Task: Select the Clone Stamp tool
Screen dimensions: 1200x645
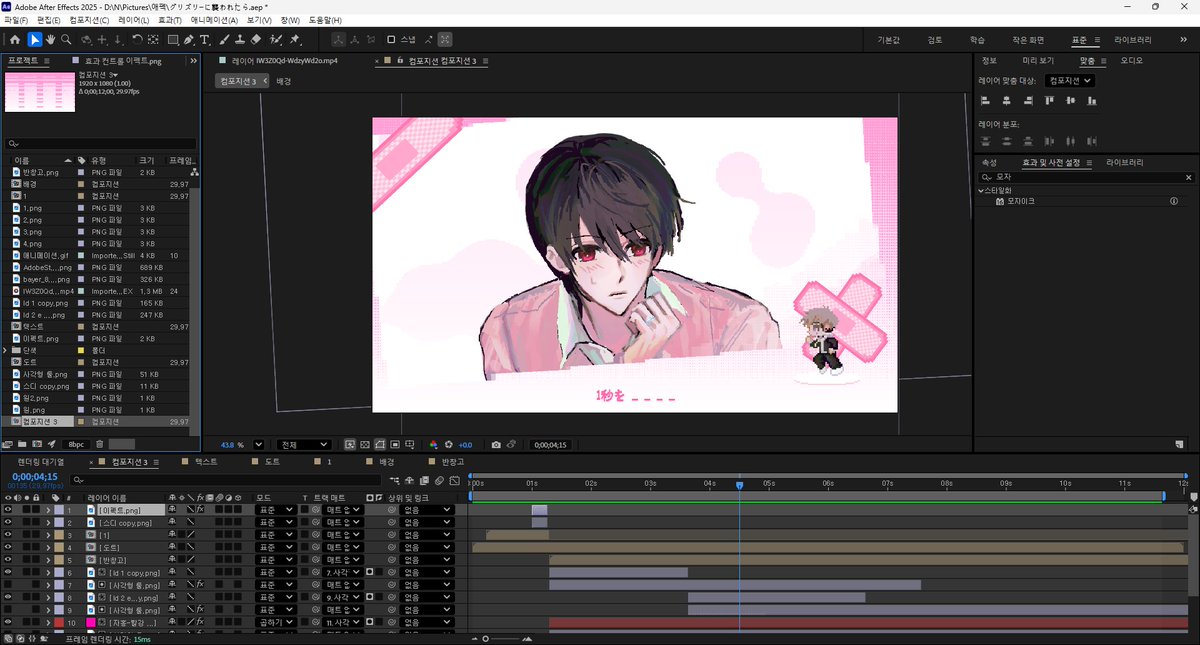Action: tap(239, 40)
